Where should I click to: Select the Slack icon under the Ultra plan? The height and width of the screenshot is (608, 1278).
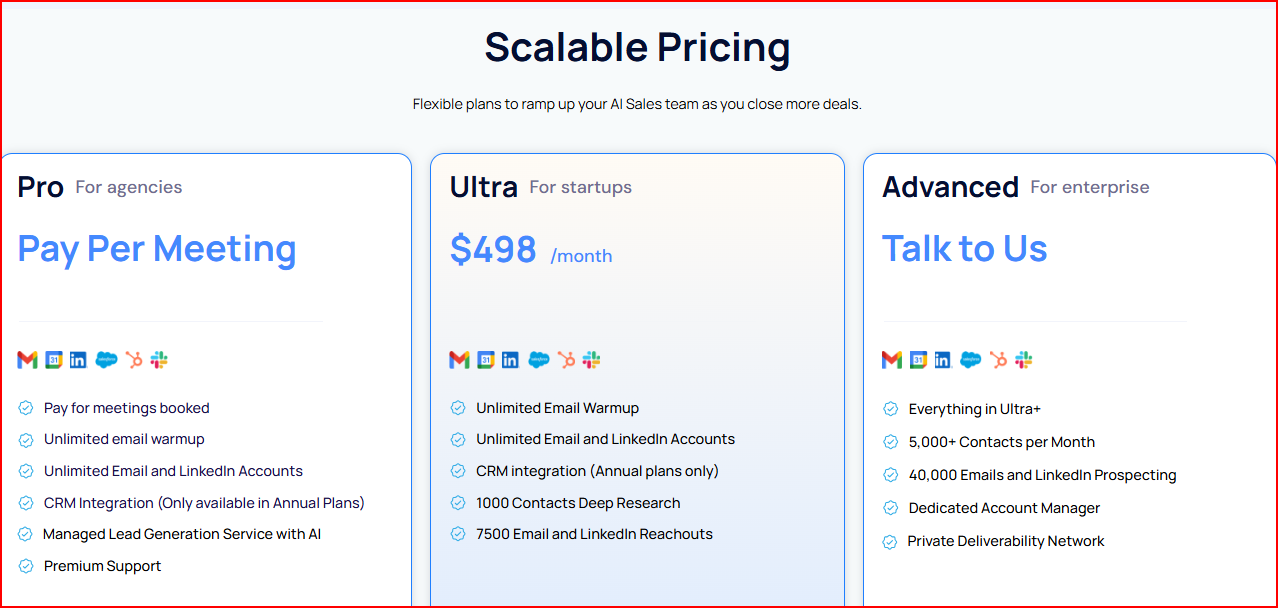point(591,359)
